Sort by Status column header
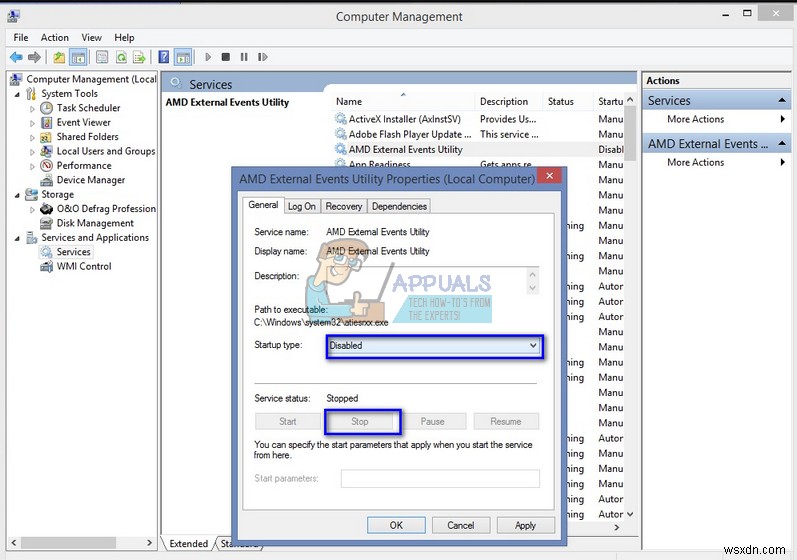Viewport: 797px width, 560px height. 568,102
